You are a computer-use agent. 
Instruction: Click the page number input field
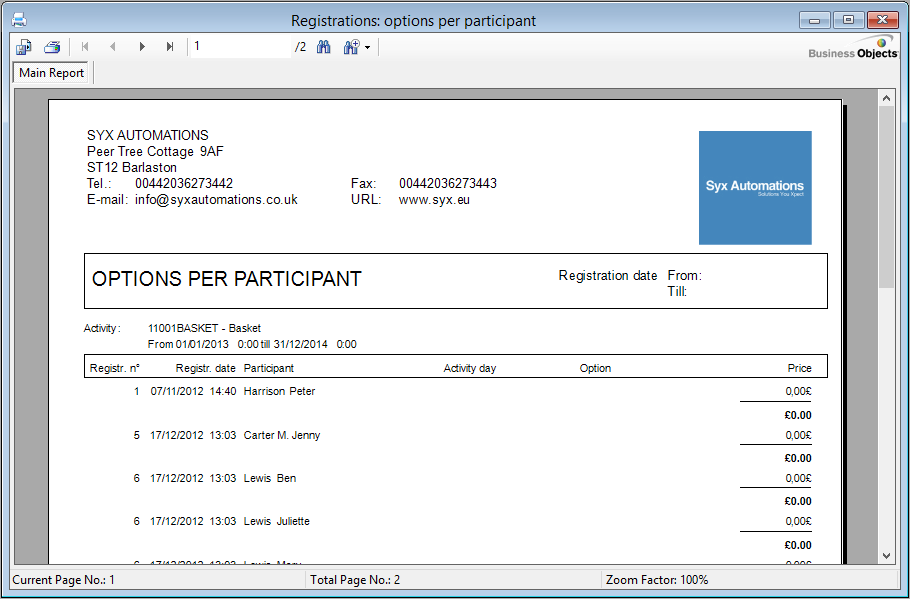[240, 47]
